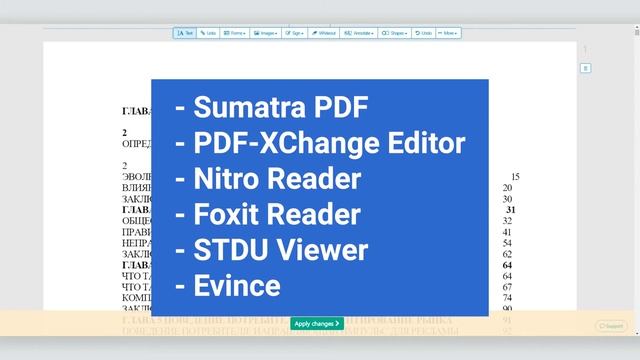Screen dimensions: 640x360
Task: Select the Text tool in the toolbar
Action: coord(185,33)
